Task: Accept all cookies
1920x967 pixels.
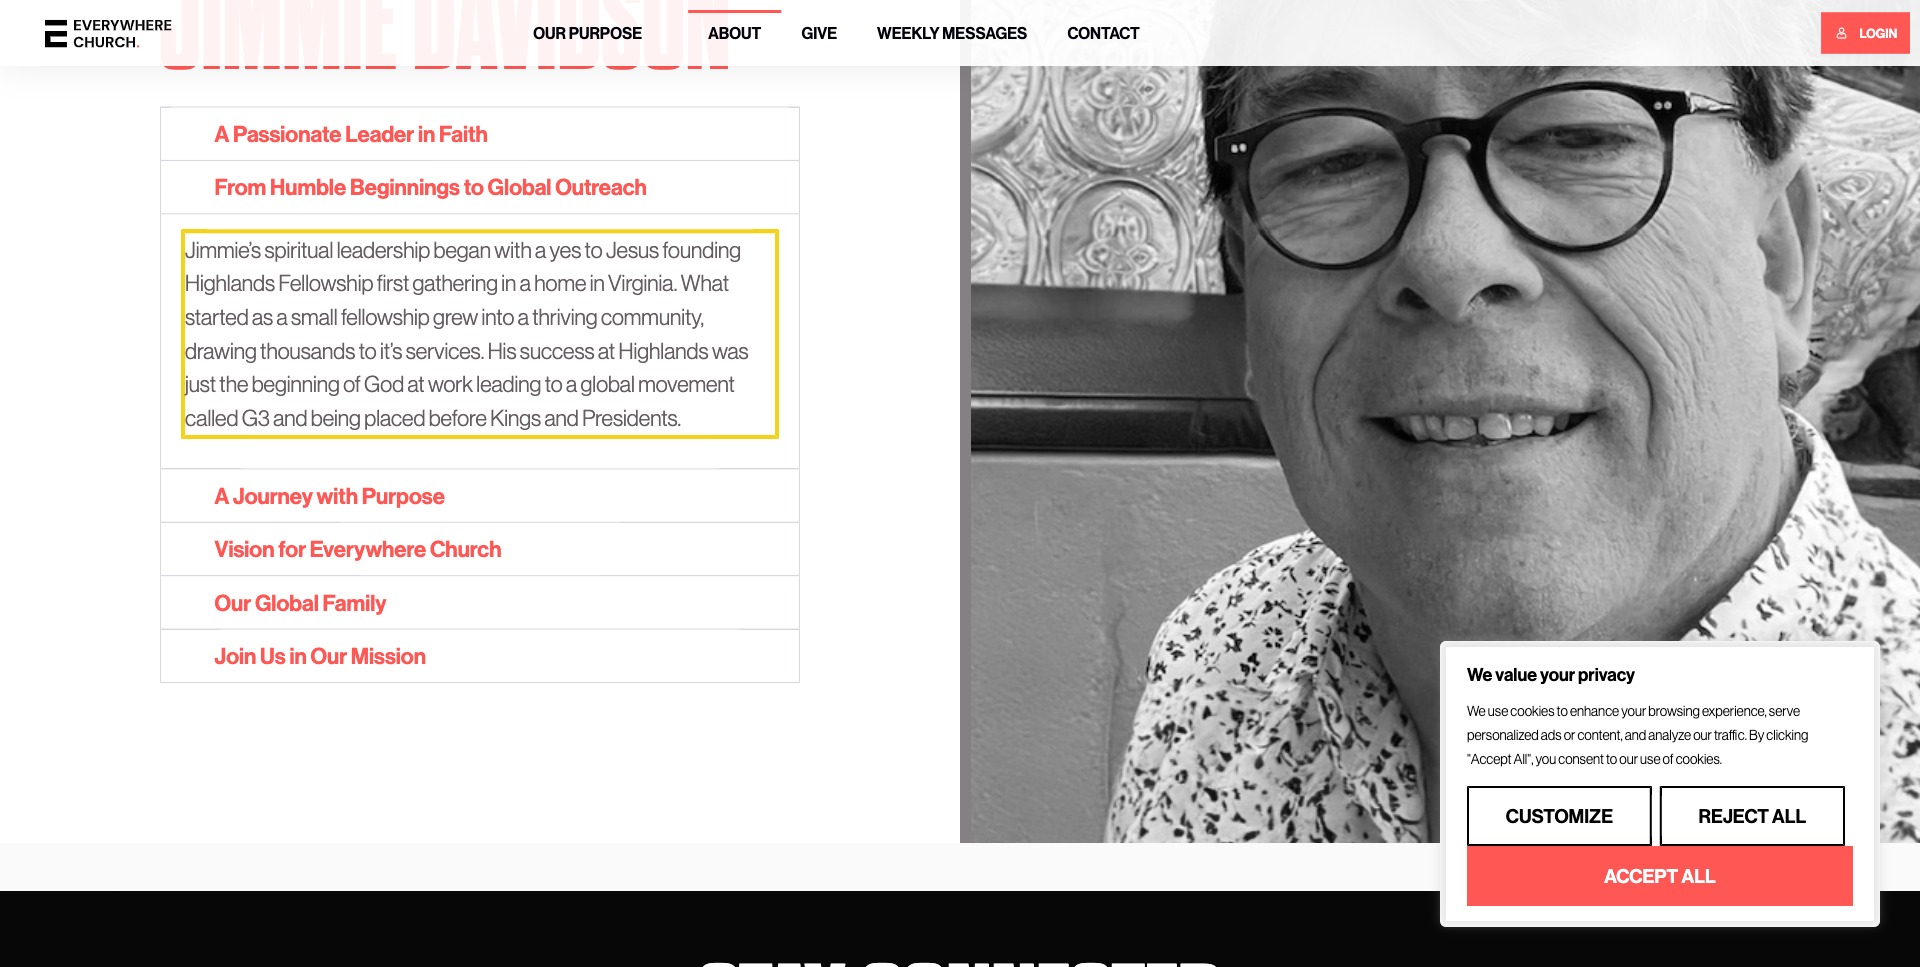Action: [1659, 876]
